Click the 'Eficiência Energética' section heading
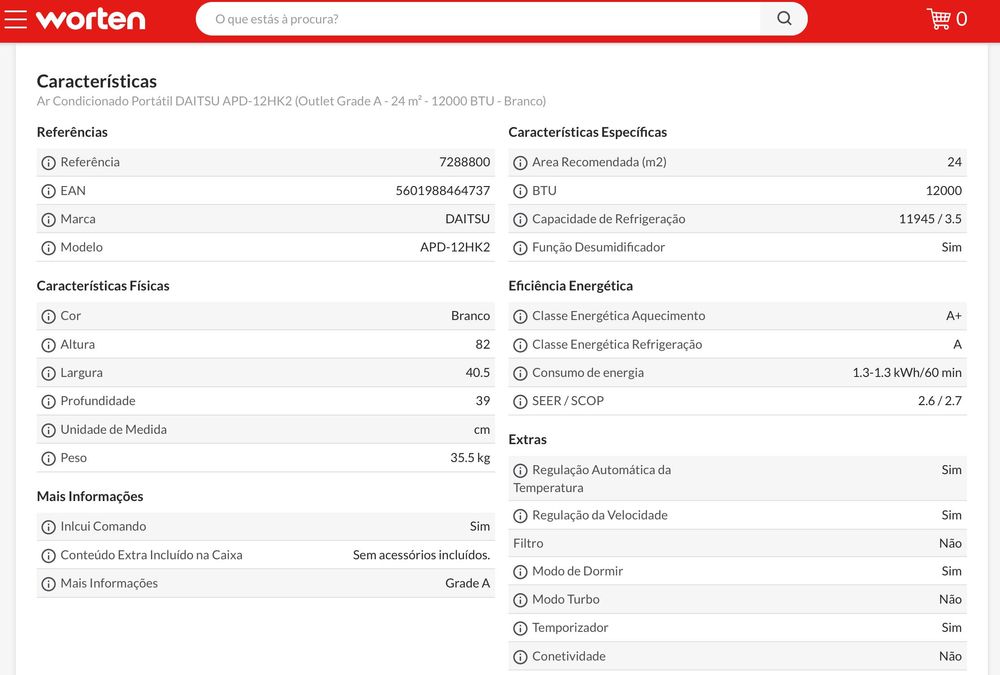This screenshot has height=675, width=1000. click(570, 285)
